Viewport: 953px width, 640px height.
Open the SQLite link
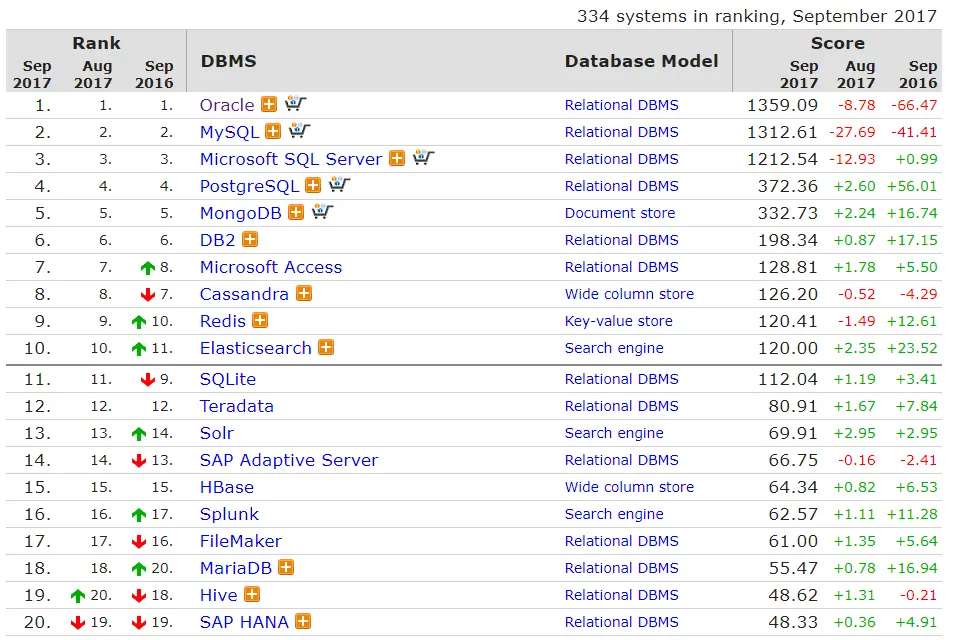point(228,379)
